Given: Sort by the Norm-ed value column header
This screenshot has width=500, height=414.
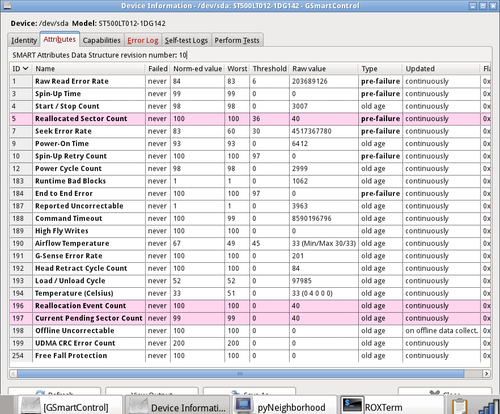Looking at the screenshot, I should pos(197,69).
